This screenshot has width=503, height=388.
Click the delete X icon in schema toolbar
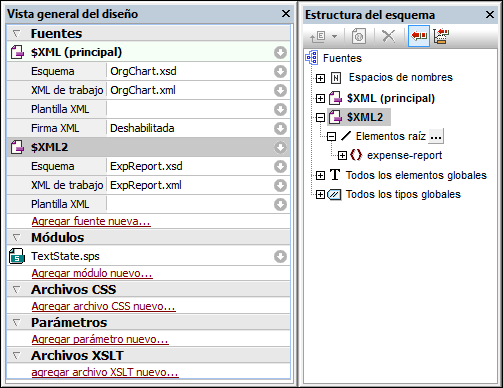point(388,36)
